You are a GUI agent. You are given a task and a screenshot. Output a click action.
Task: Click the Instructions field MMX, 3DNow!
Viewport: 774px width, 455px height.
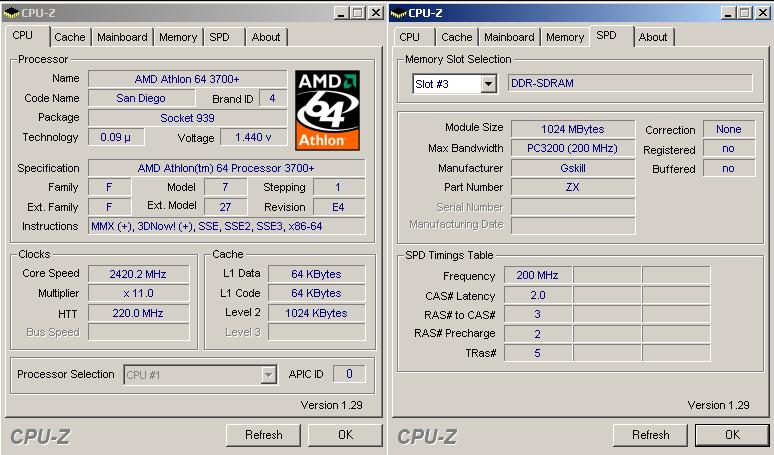click(x=226, y=226)
